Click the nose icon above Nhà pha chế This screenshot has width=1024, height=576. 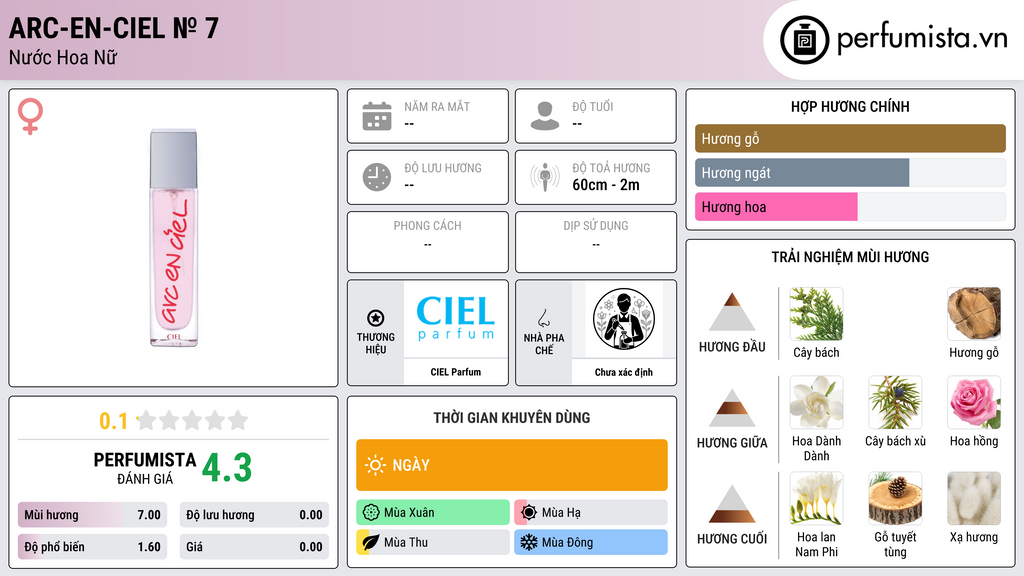(x=543, y=318)
